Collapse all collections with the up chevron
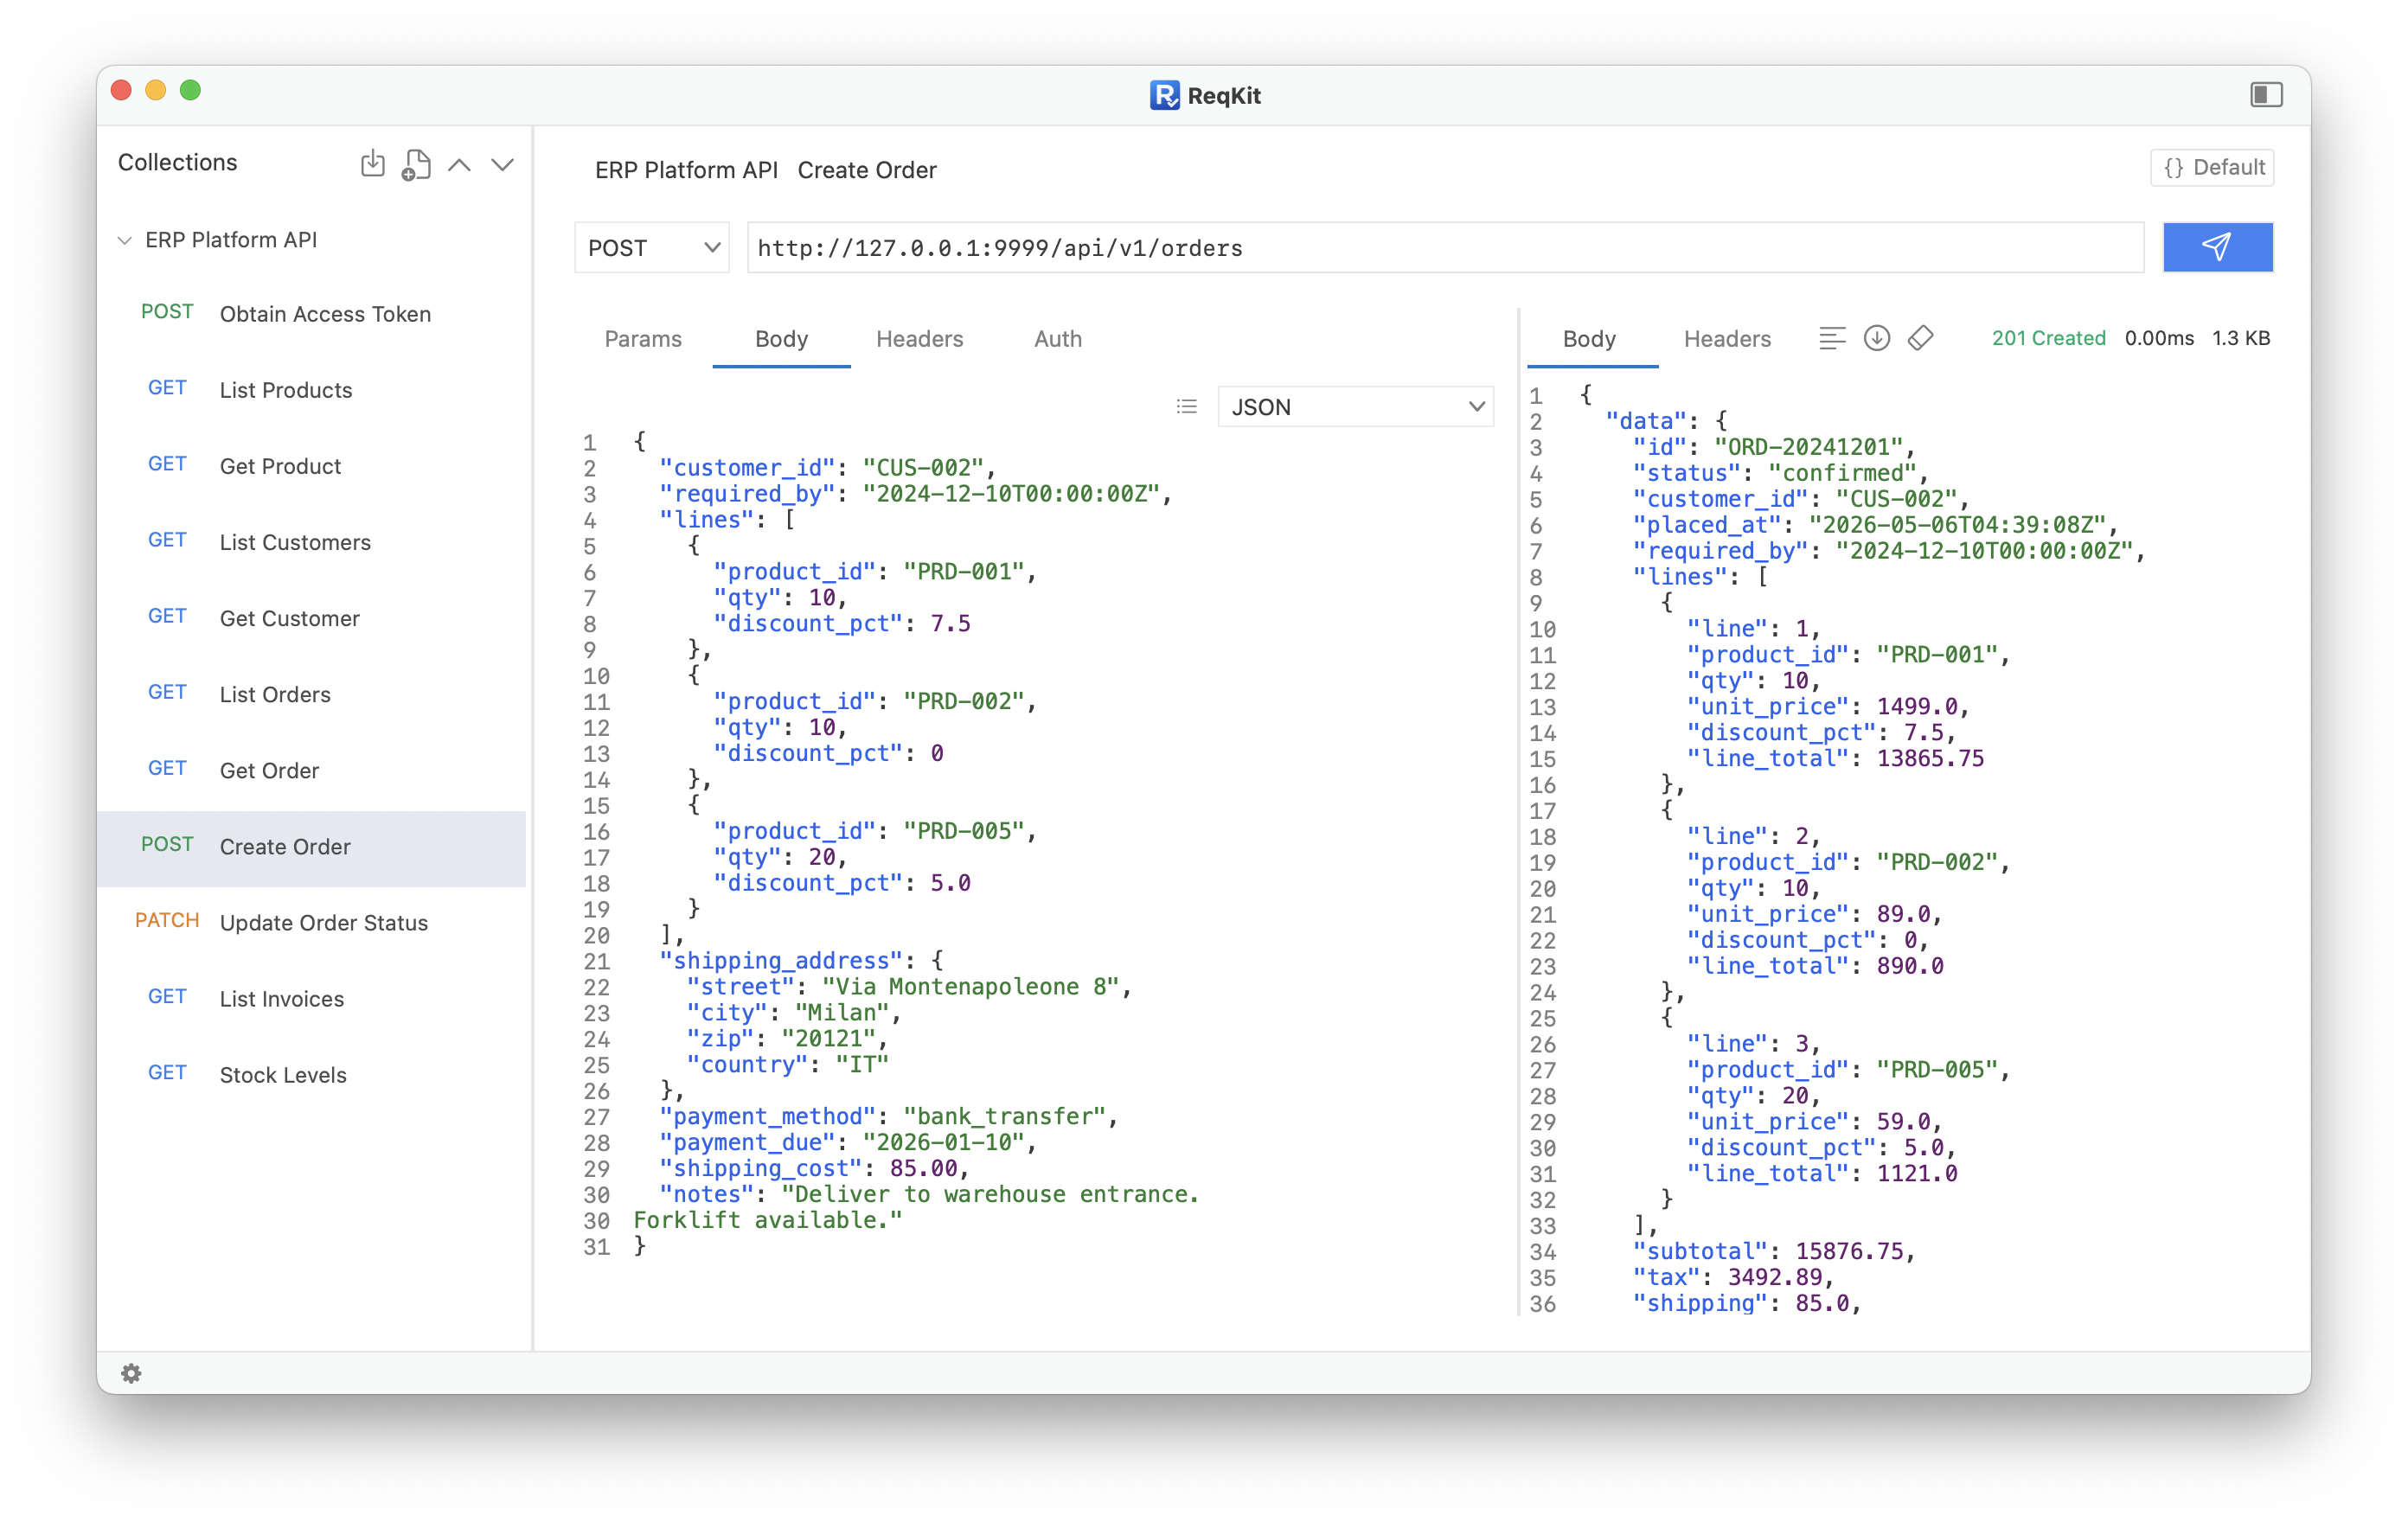The image size is (2408, 1522). pyautogui.click(x=459, y=164)
